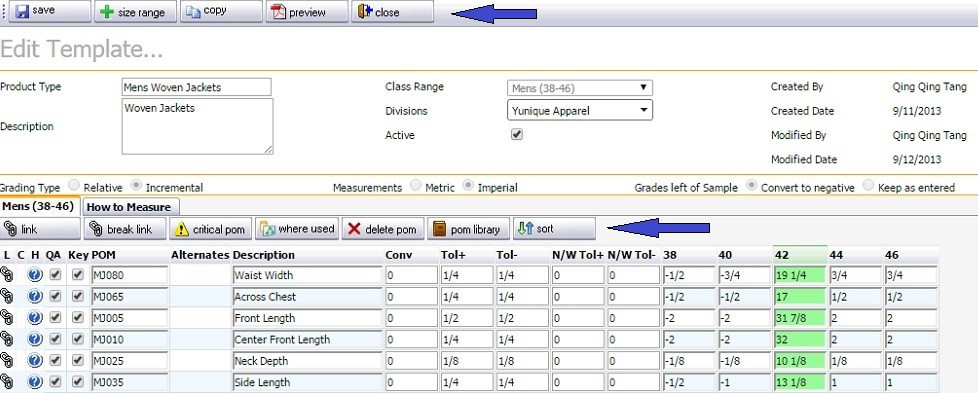Click size 38 field for Side Length
Screen dimensions: 978x393
[689, 382]
